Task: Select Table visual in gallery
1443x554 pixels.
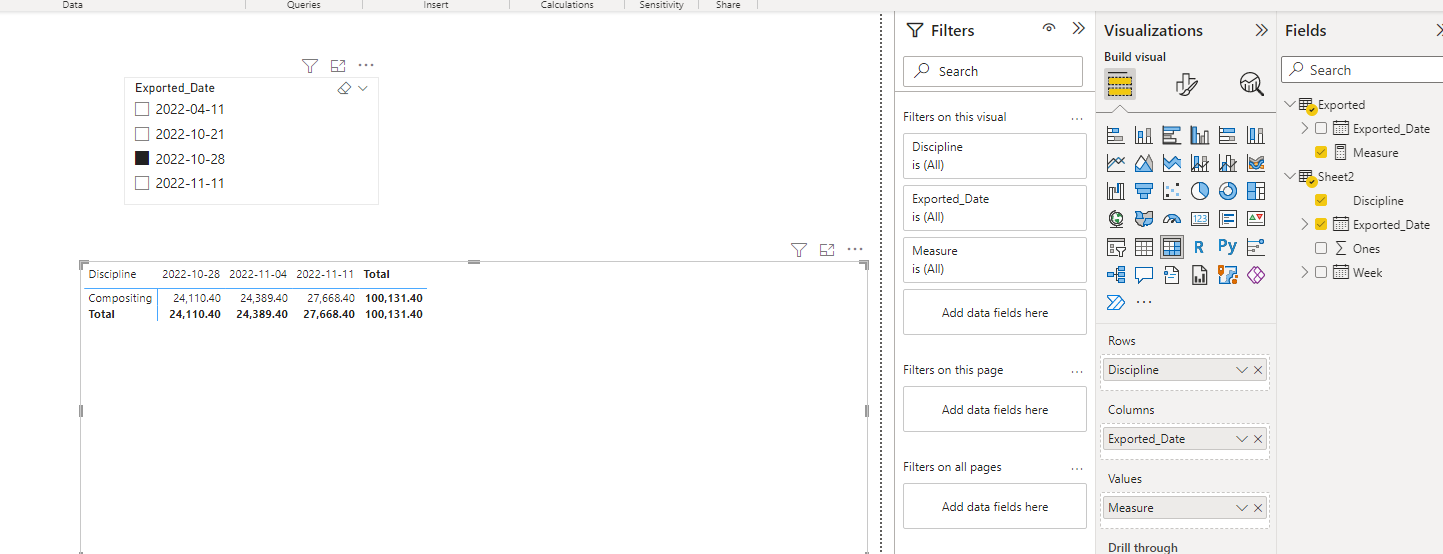Action: (x=1144, y=247)
